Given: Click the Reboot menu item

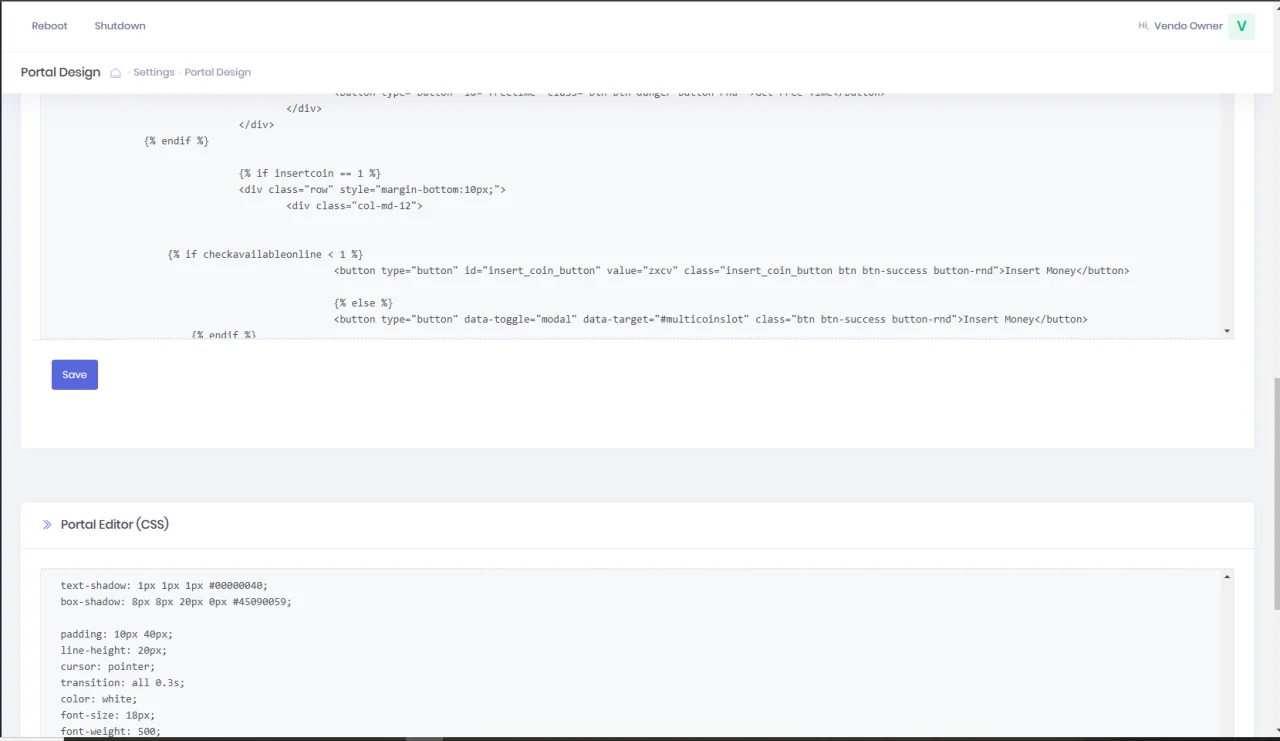Looking at the screenshot, I should click(x=49, y=26).
